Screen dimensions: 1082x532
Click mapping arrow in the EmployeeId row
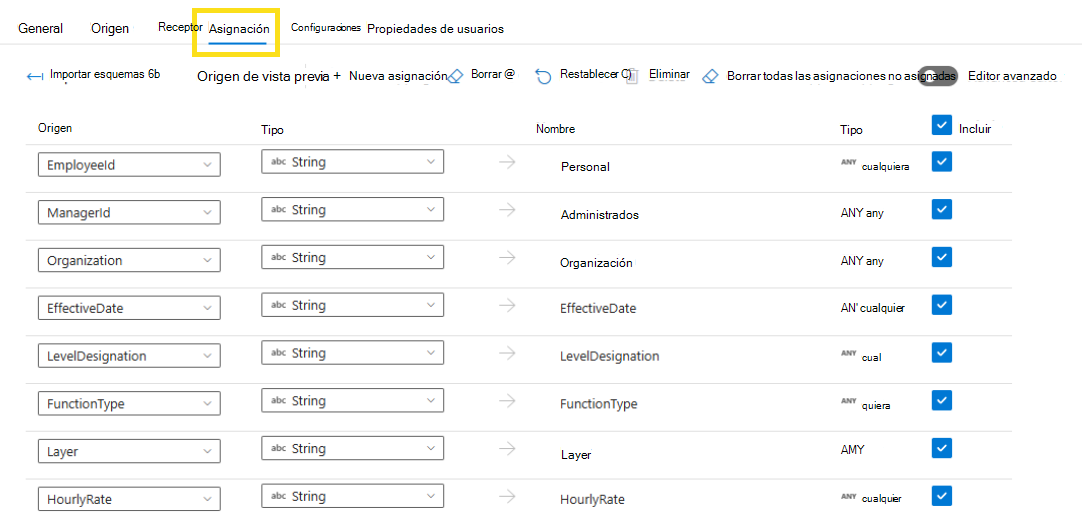[x=507, y=162]
